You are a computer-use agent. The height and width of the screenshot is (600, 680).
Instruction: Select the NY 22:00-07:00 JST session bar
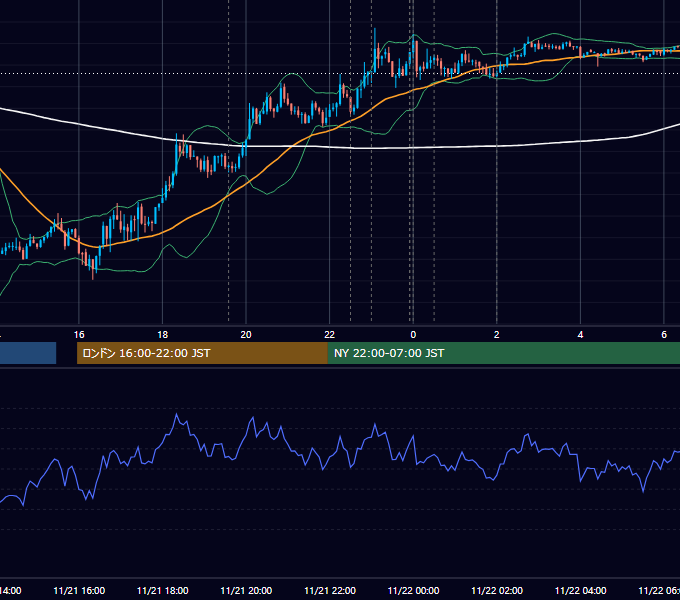click(503, 353)
